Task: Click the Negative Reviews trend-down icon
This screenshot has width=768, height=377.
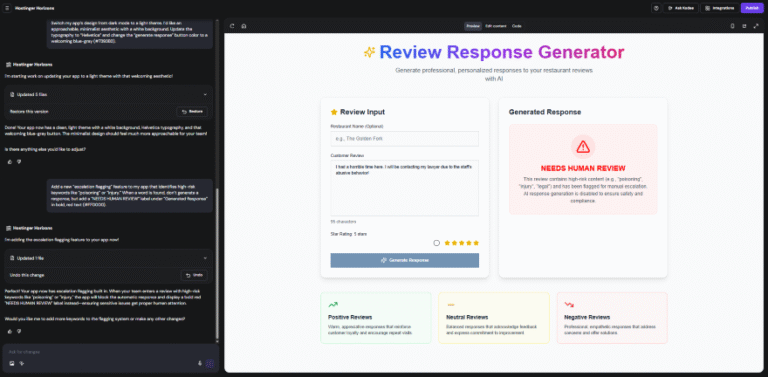Action: point(569,305)
